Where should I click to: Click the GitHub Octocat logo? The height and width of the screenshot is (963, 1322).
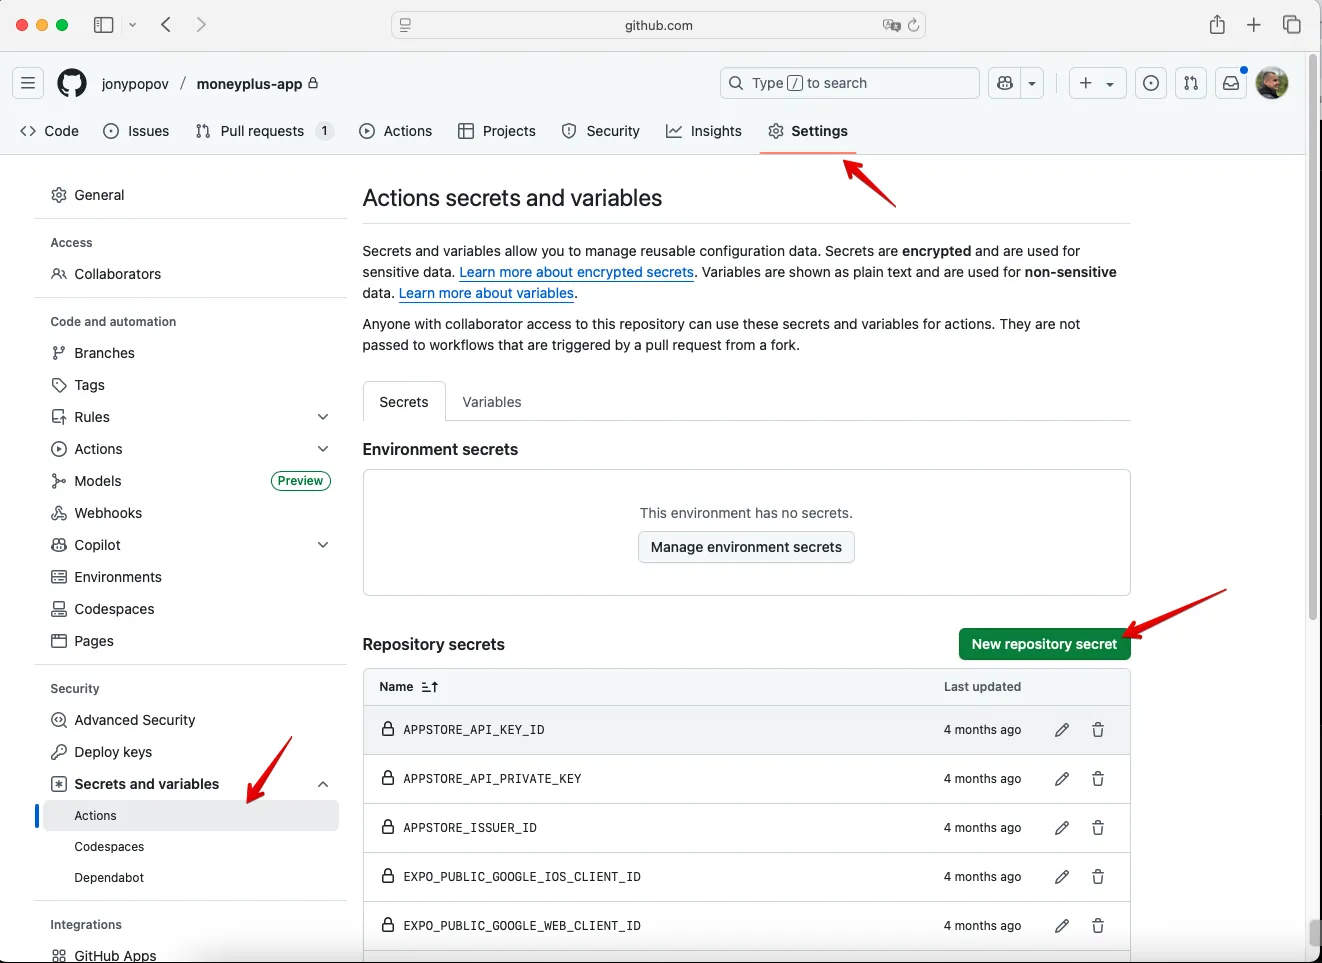[x=72, y=83]
